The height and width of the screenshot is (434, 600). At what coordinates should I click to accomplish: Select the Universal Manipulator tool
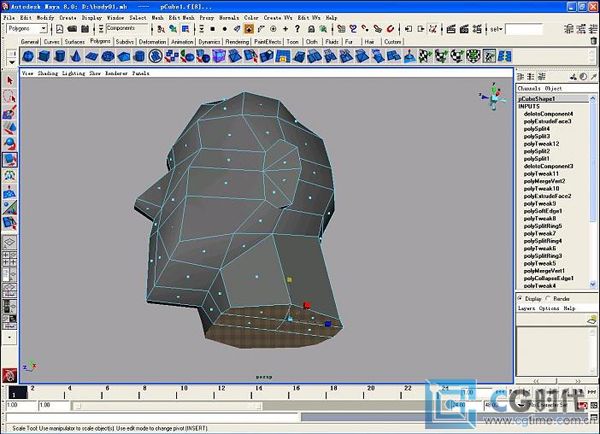point(10,176)
